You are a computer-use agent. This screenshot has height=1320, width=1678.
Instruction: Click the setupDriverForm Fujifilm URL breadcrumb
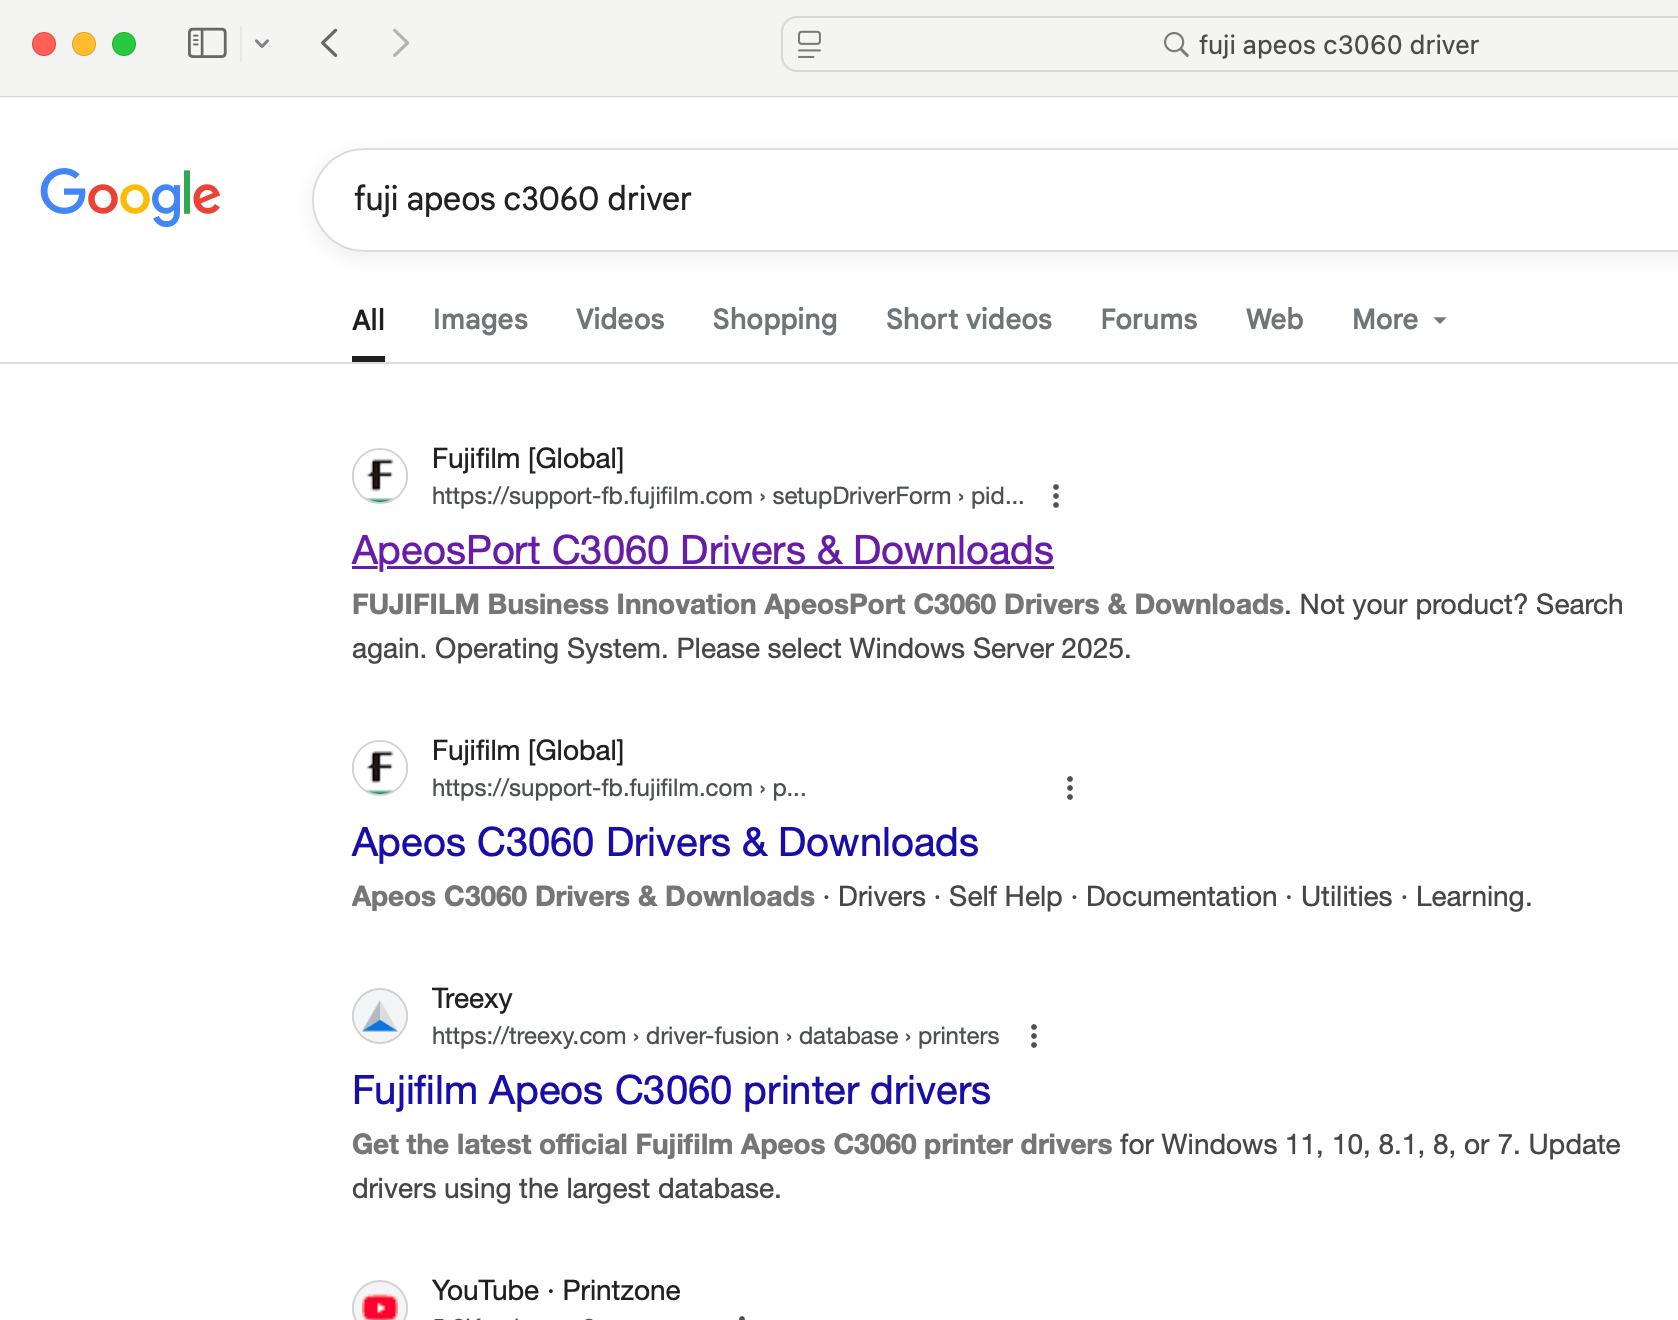point(728,496)
